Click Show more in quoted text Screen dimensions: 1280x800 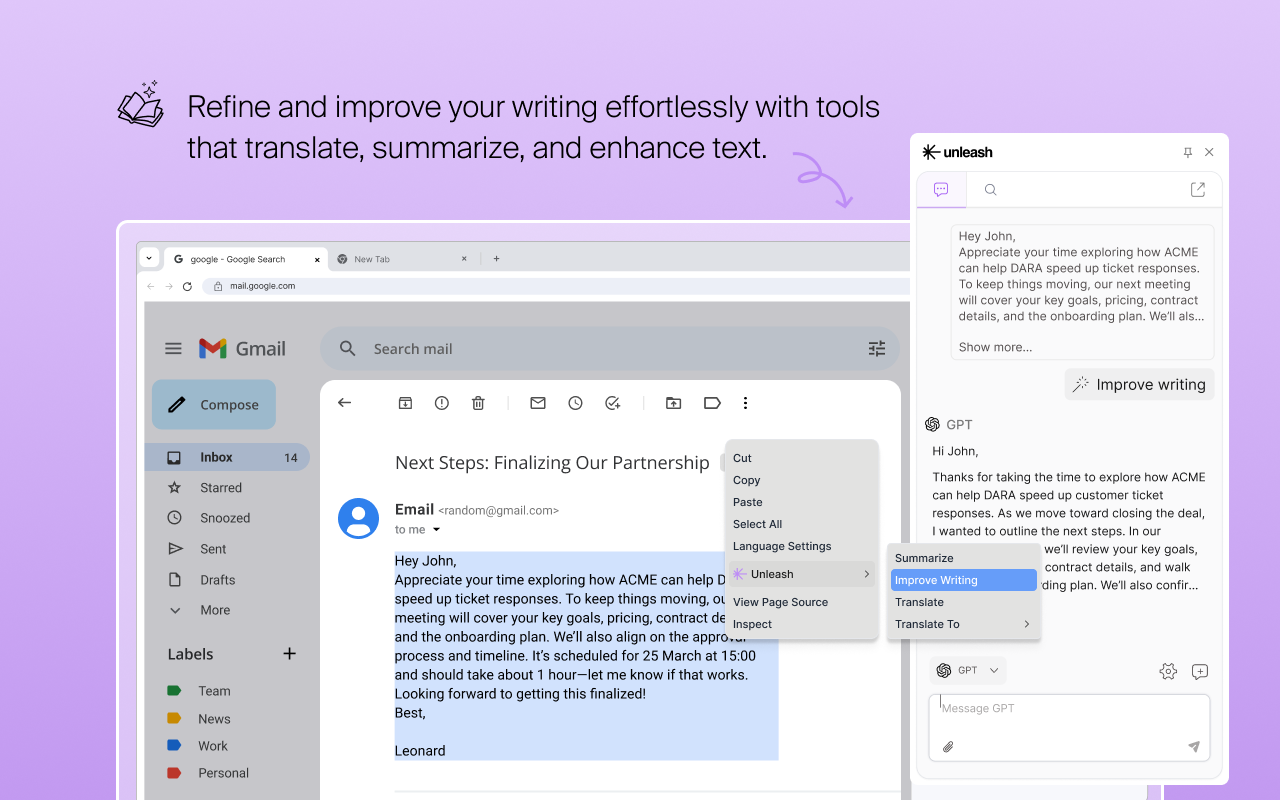click(995, 347)
